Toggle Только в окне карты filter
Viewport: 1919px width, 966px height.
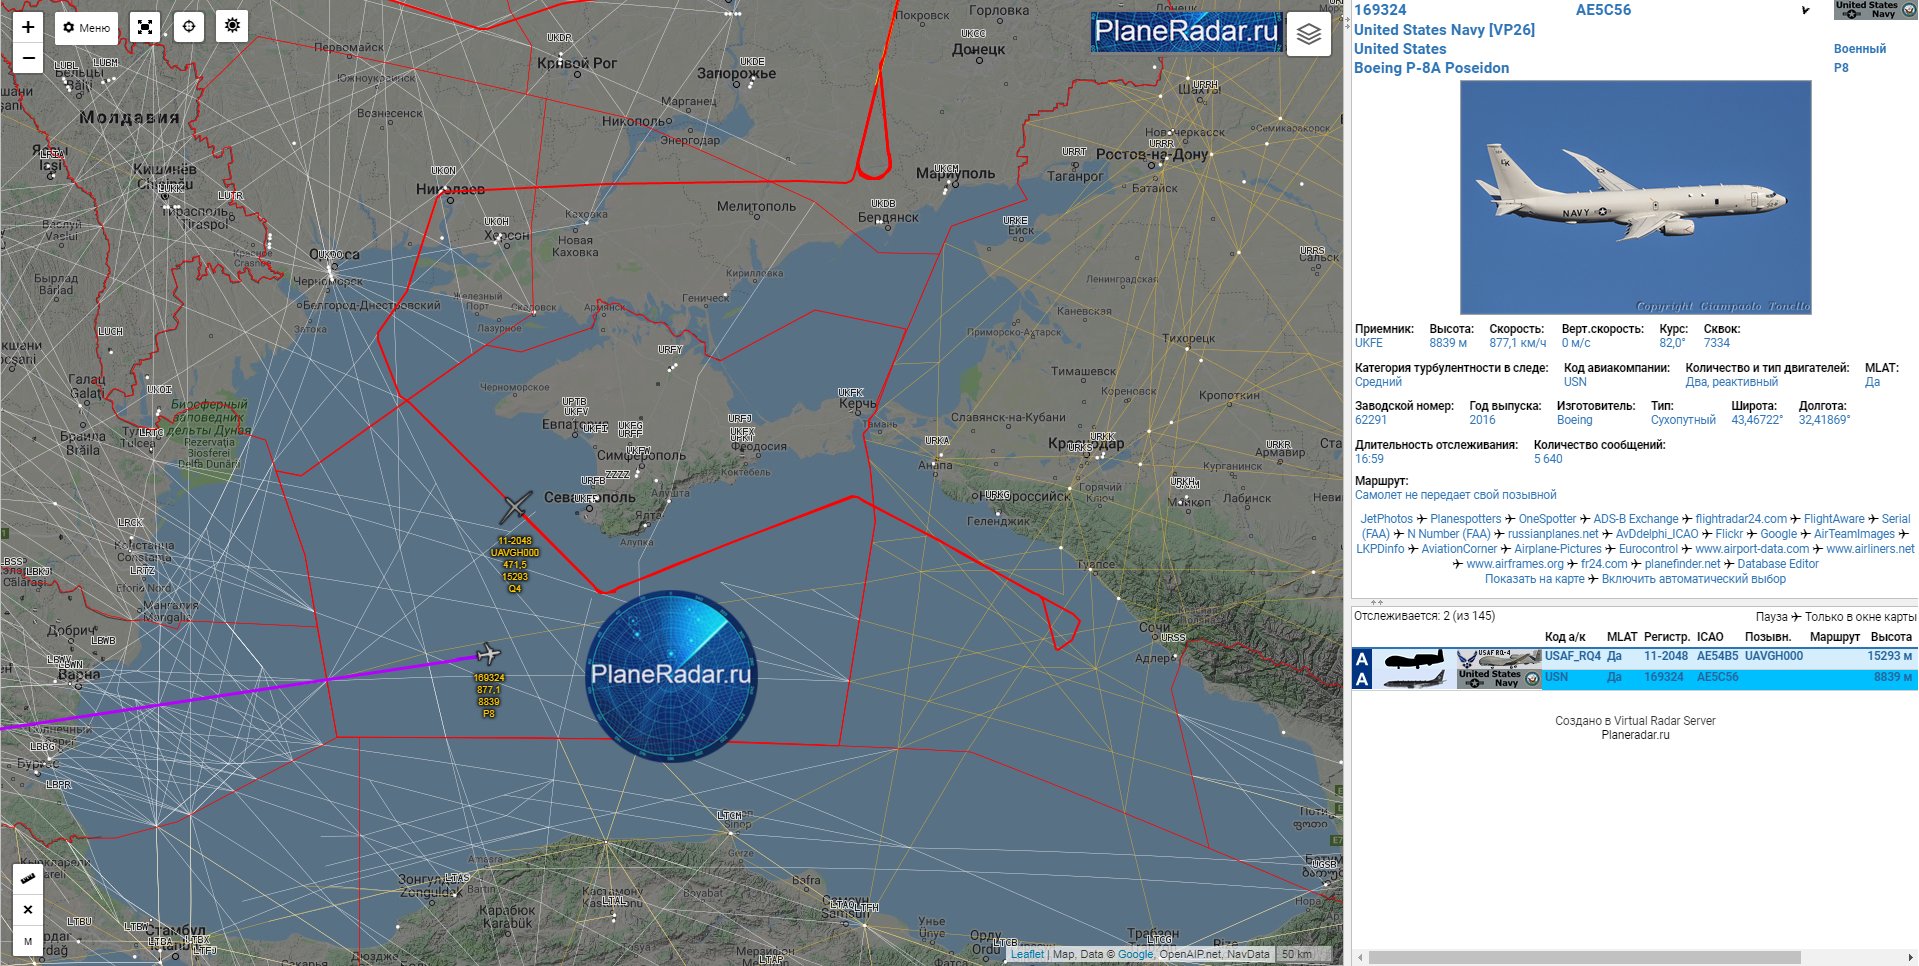[x=1860, y=617]
